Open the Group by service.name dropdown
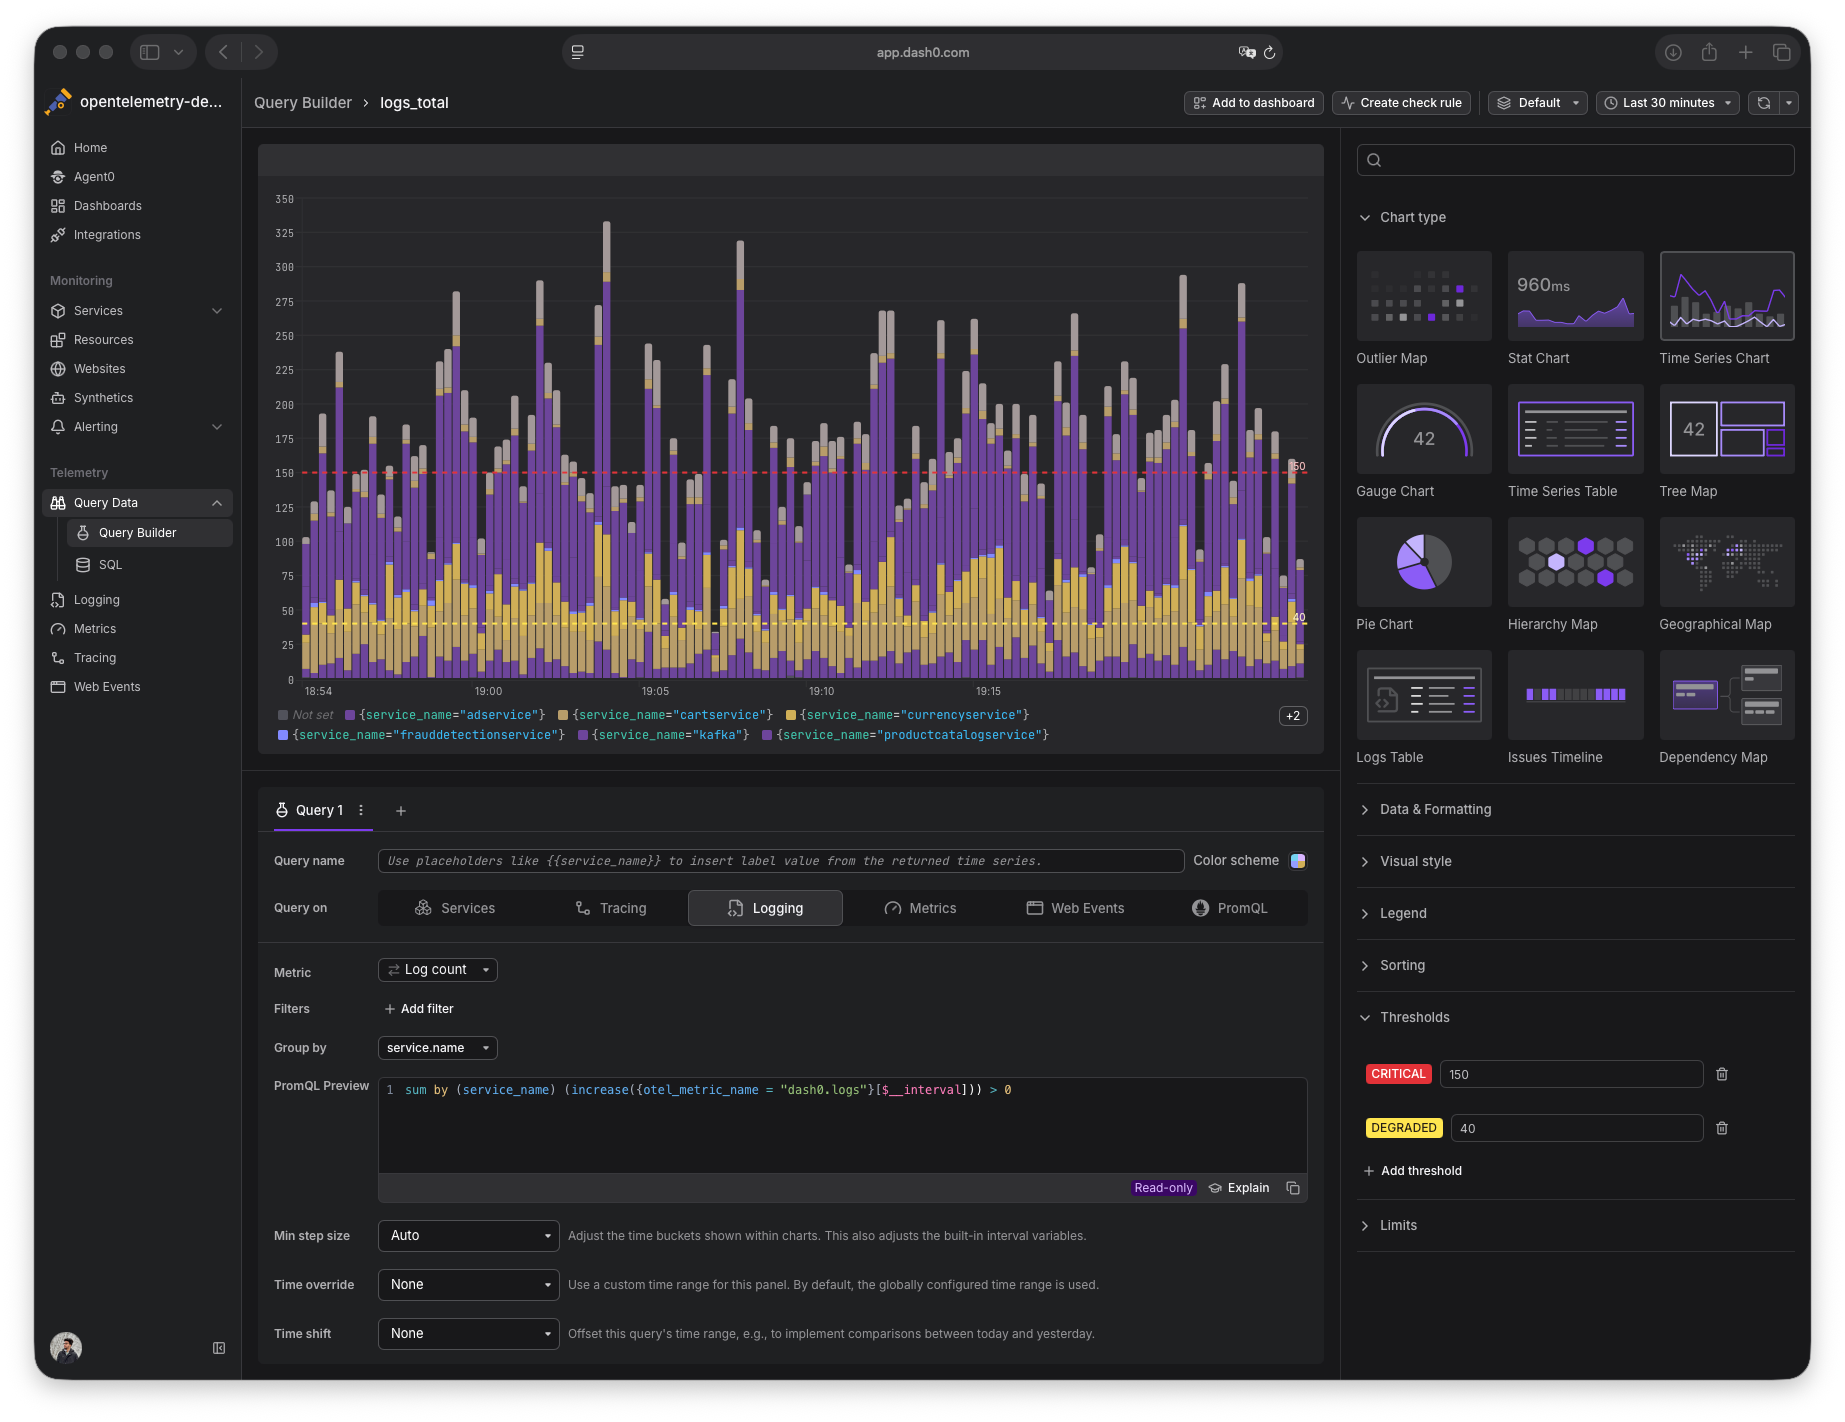The height and width of the screenshot is (1422, 1845). pos(437,1048)
